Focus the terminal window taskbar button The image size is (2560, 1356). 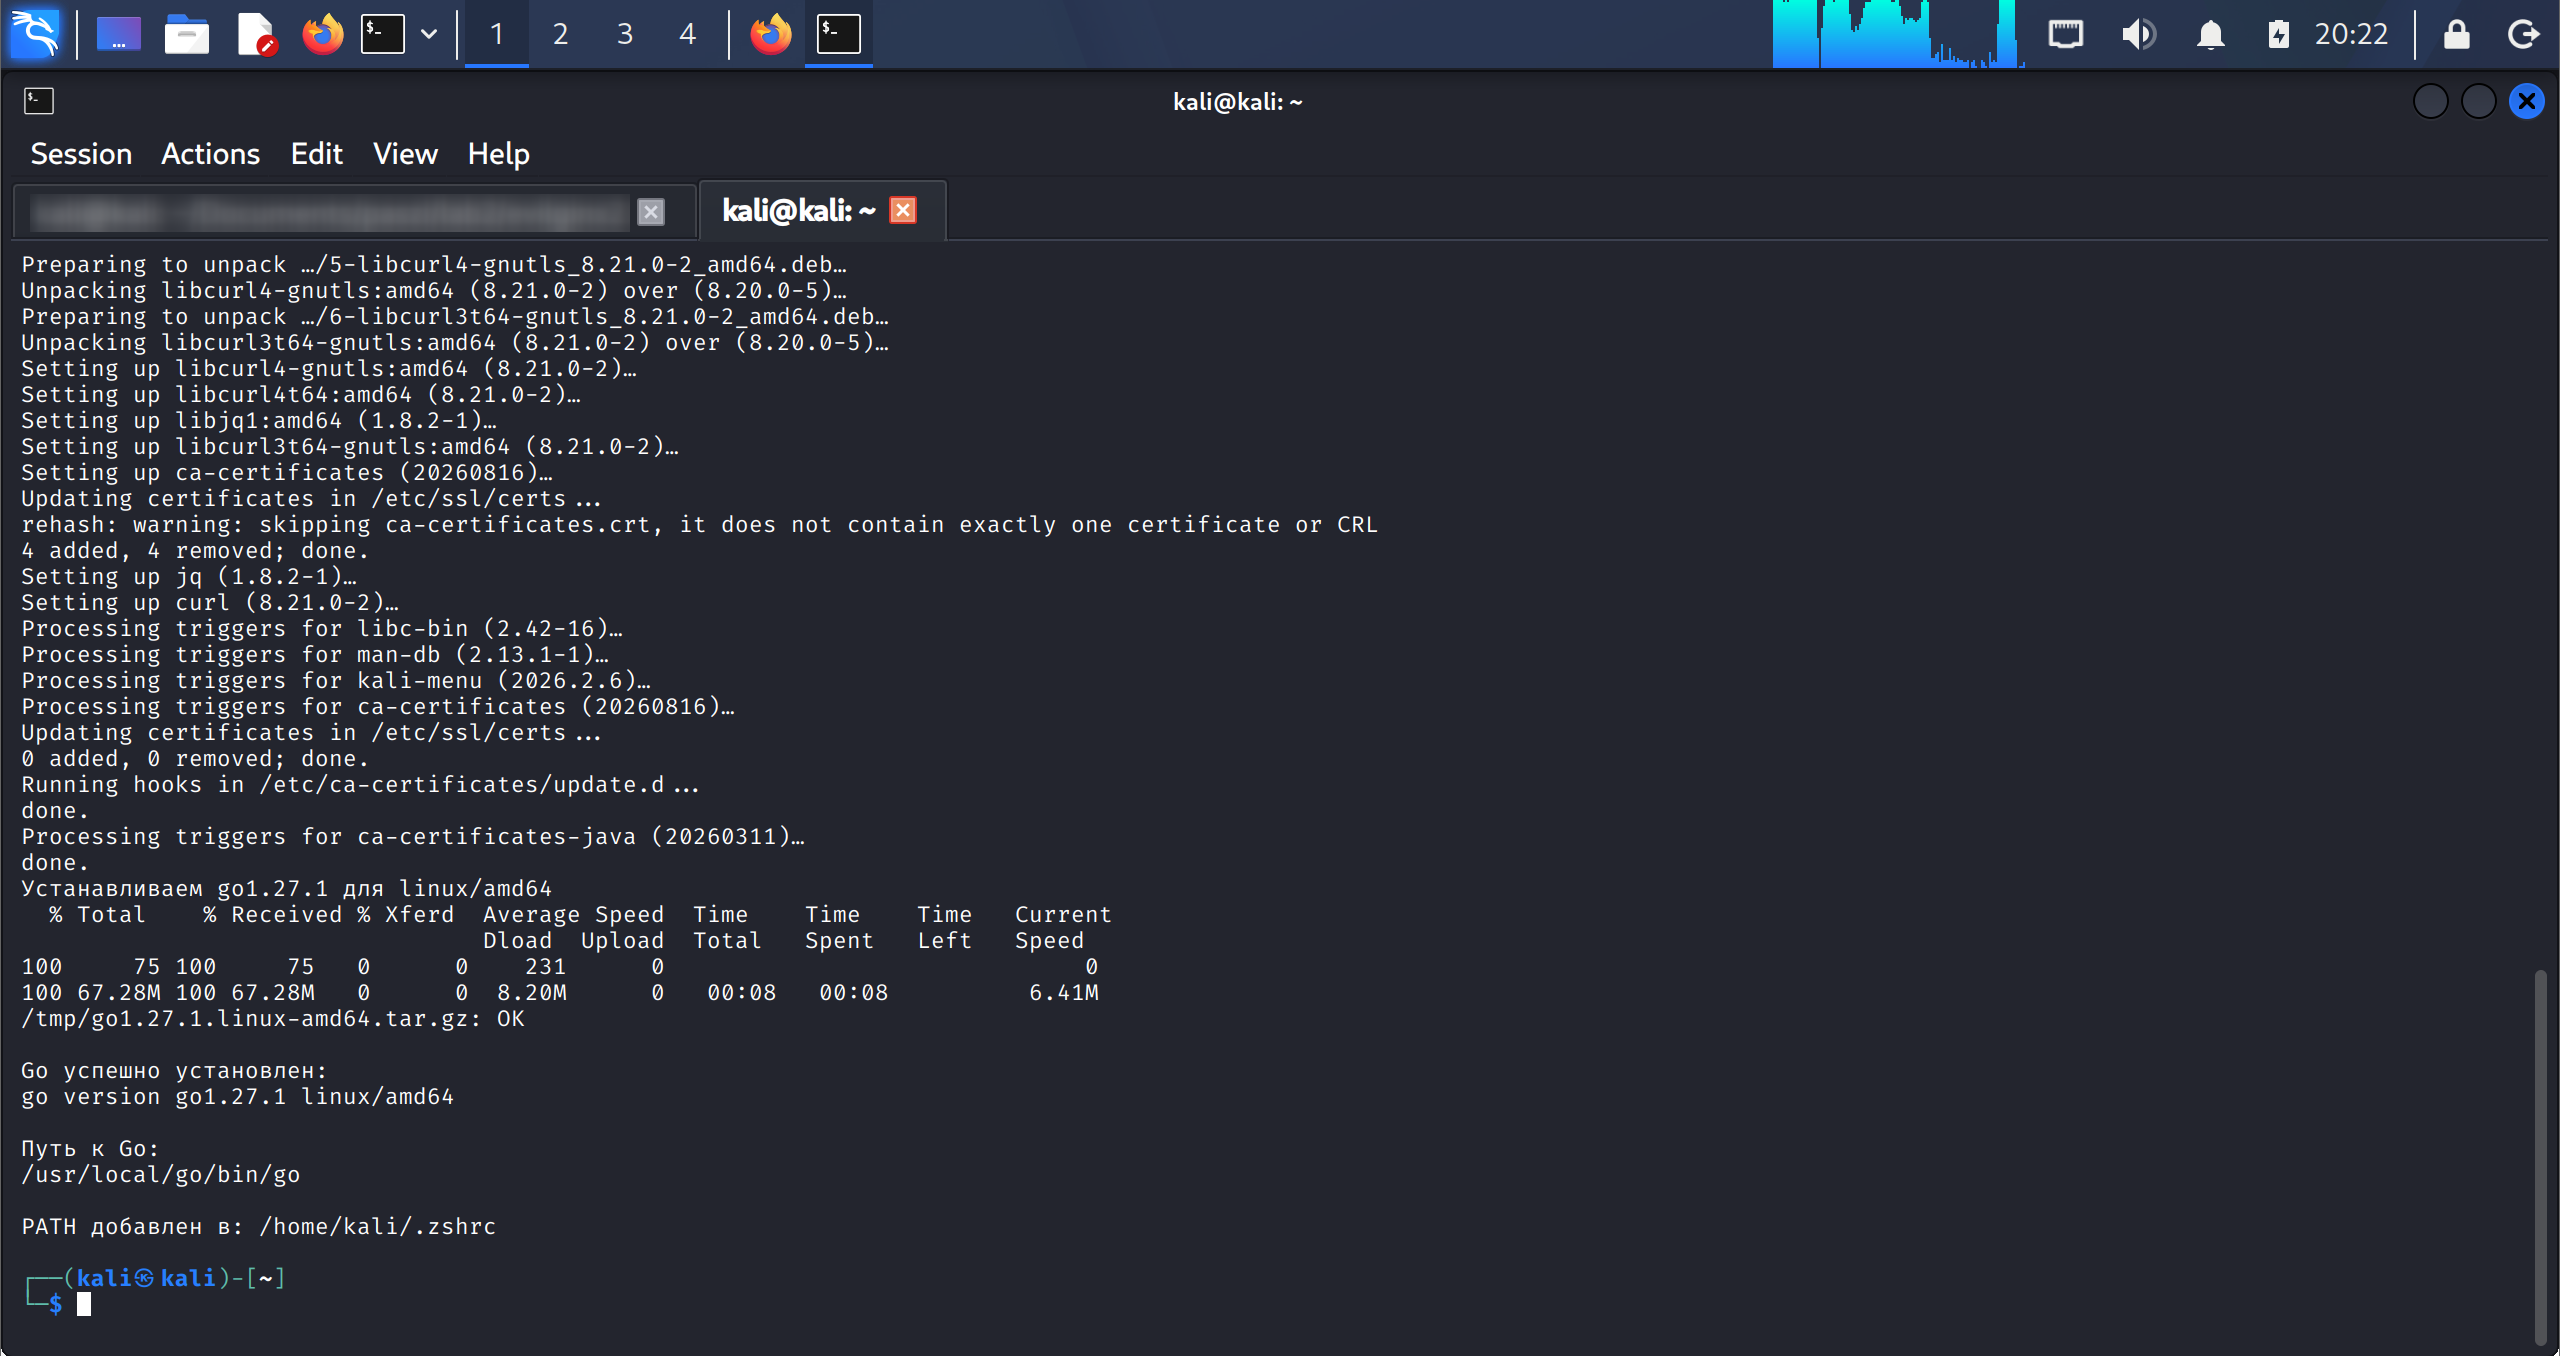point(839,34)
